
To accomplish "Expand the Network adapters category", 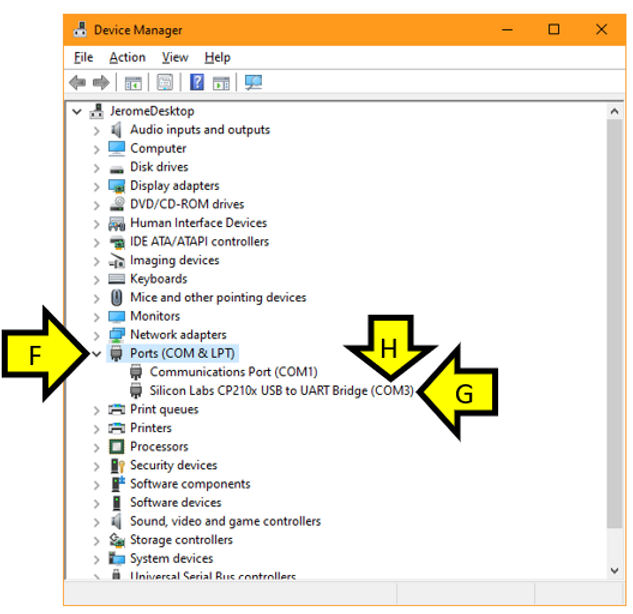I will coord(97,335).
